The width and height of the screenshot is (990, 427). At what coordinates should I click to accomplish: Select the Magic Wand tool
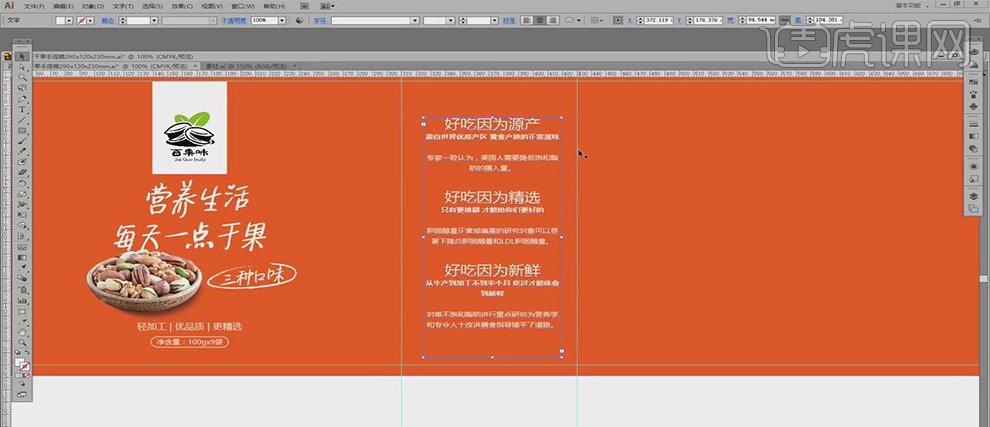click(23, 77)
